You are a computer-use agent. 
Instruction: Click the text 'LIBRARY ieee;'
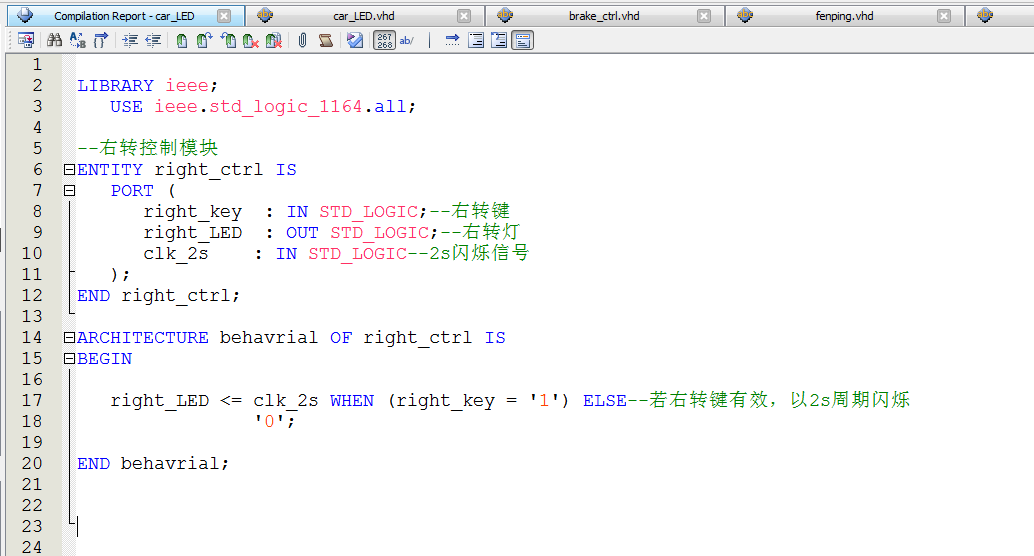pos(147,86)
